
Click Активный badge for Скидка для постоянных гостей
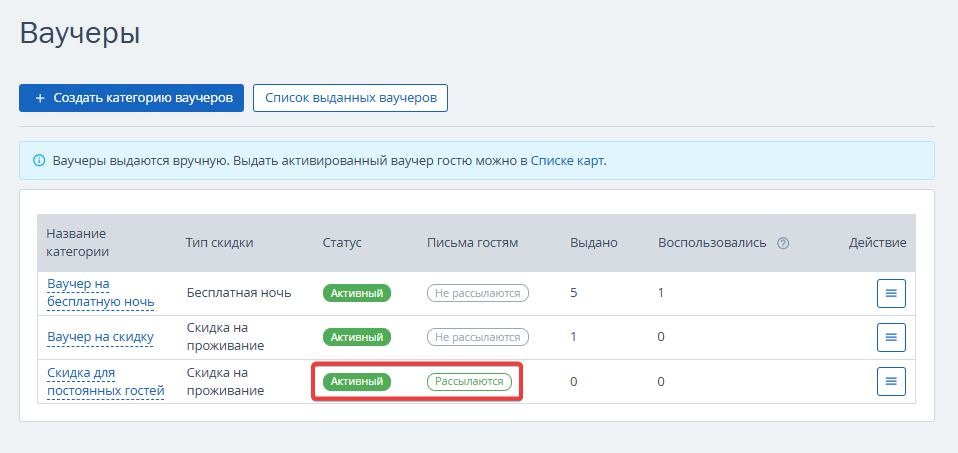point(357,381)
